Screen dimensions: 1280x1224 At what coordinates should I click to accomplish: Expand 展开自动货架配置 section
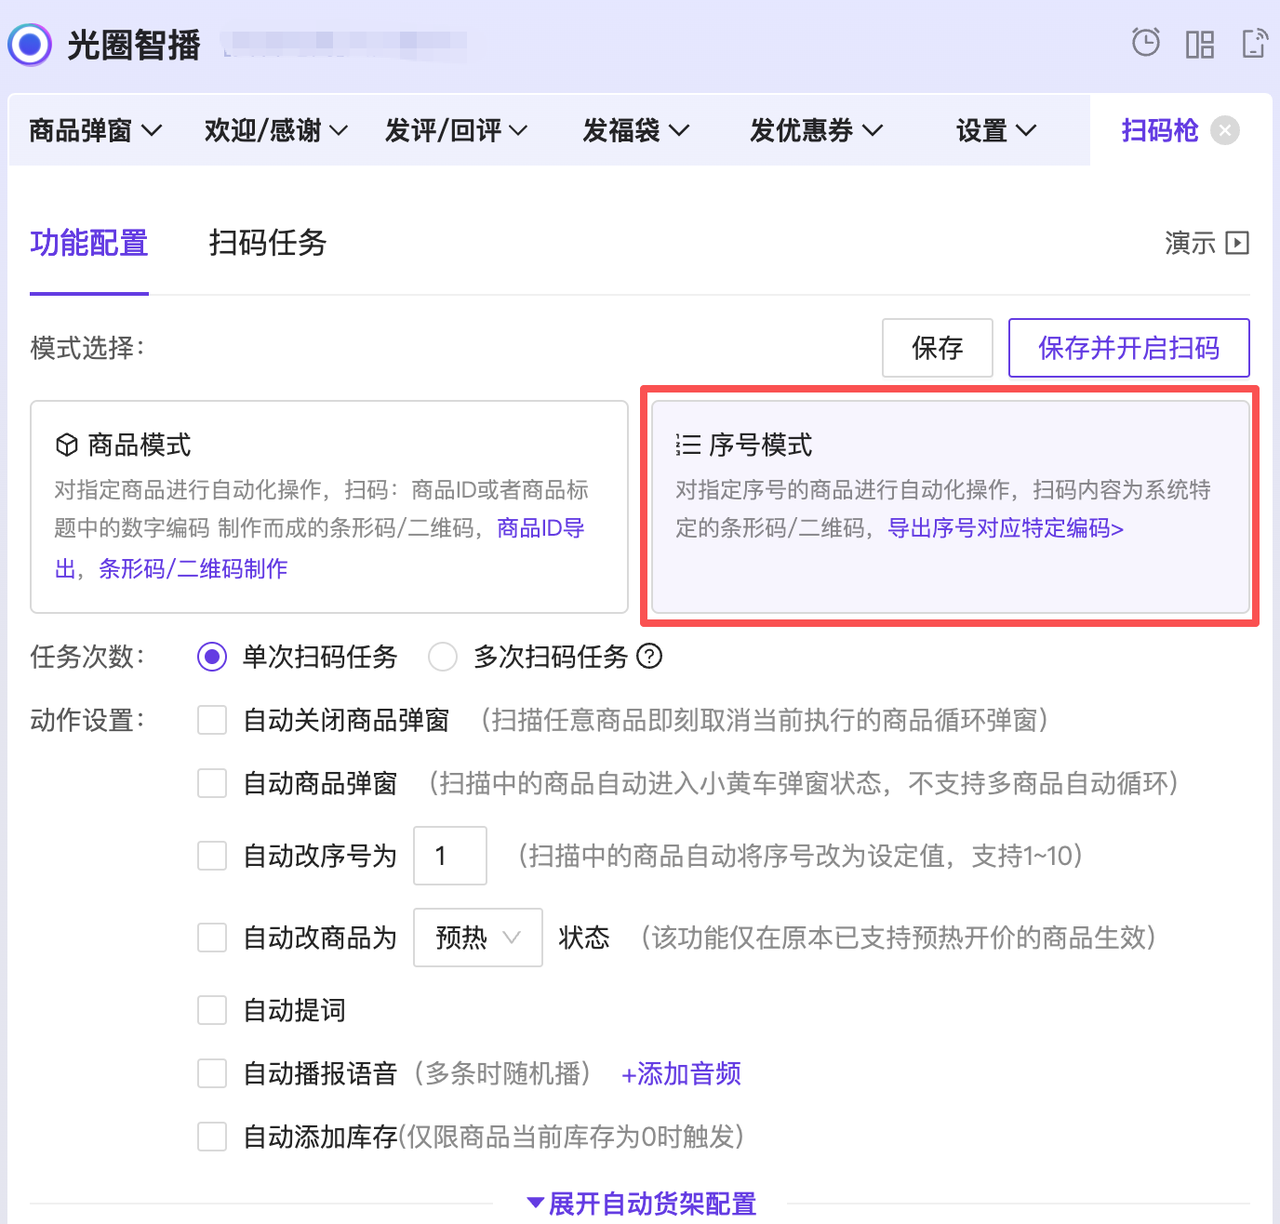click(x=640, y=1204)
